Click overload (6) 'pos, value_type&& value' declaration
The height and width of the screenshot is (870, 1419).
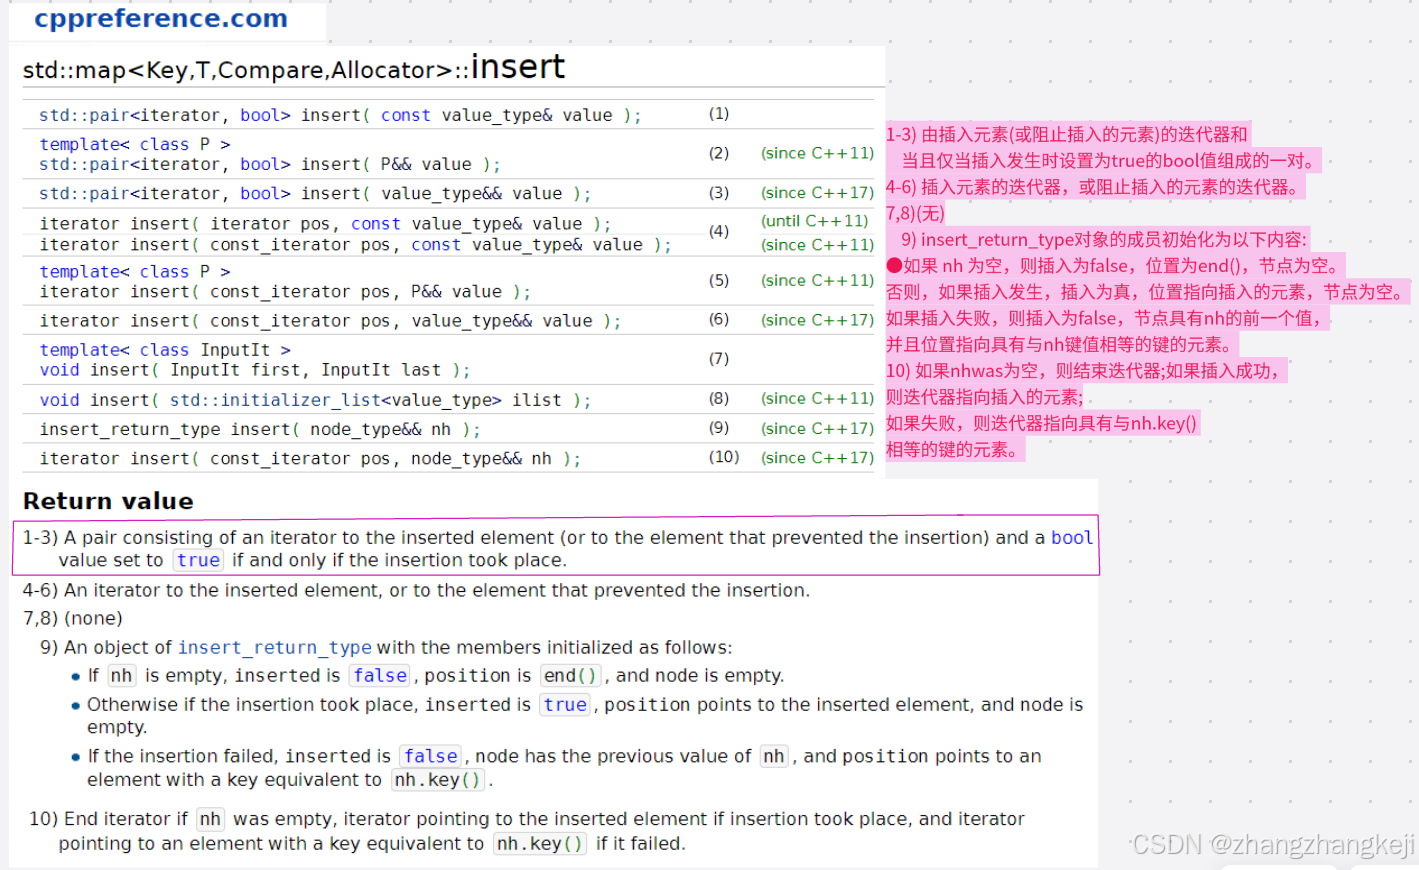pyautogui.click(x=330, y=321)
